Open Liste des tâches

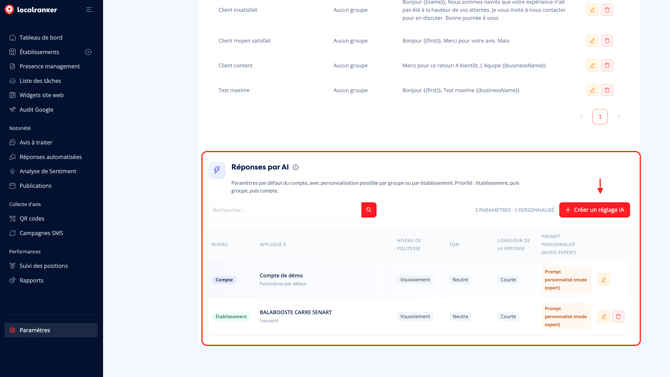point(40,81)
